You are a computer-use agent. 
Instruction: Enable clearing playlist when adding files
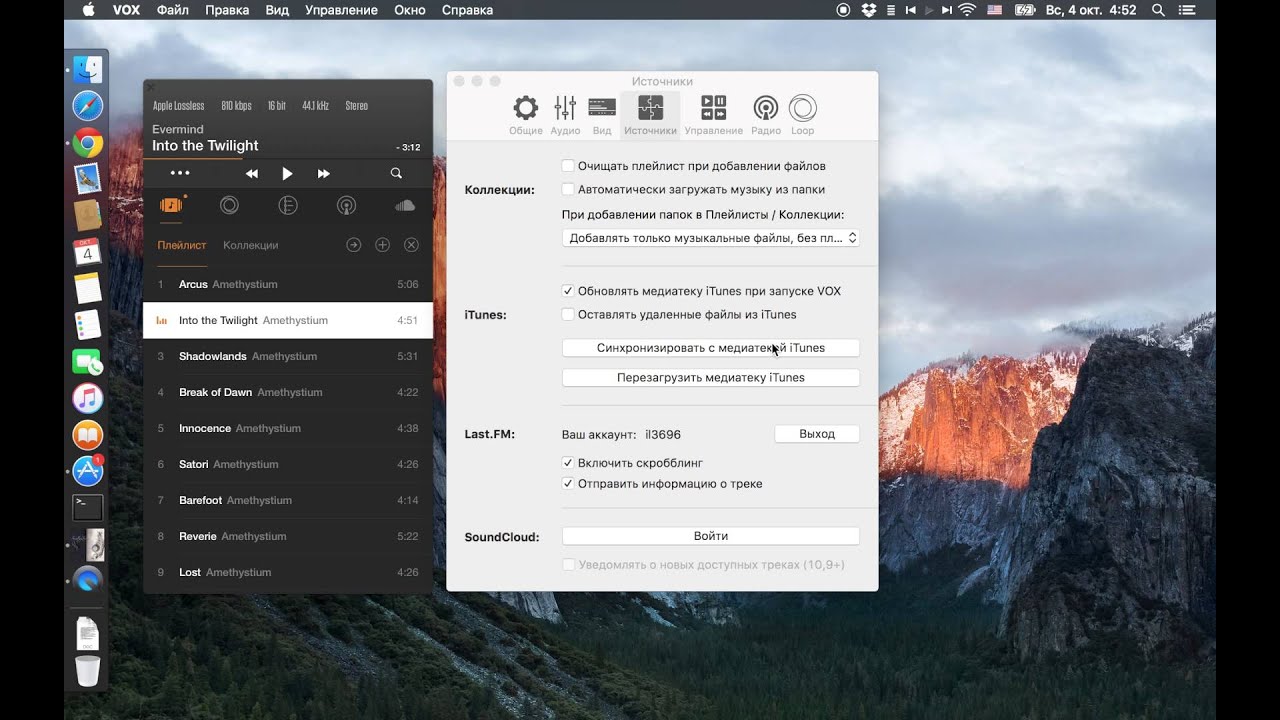[x=568, y=166]
